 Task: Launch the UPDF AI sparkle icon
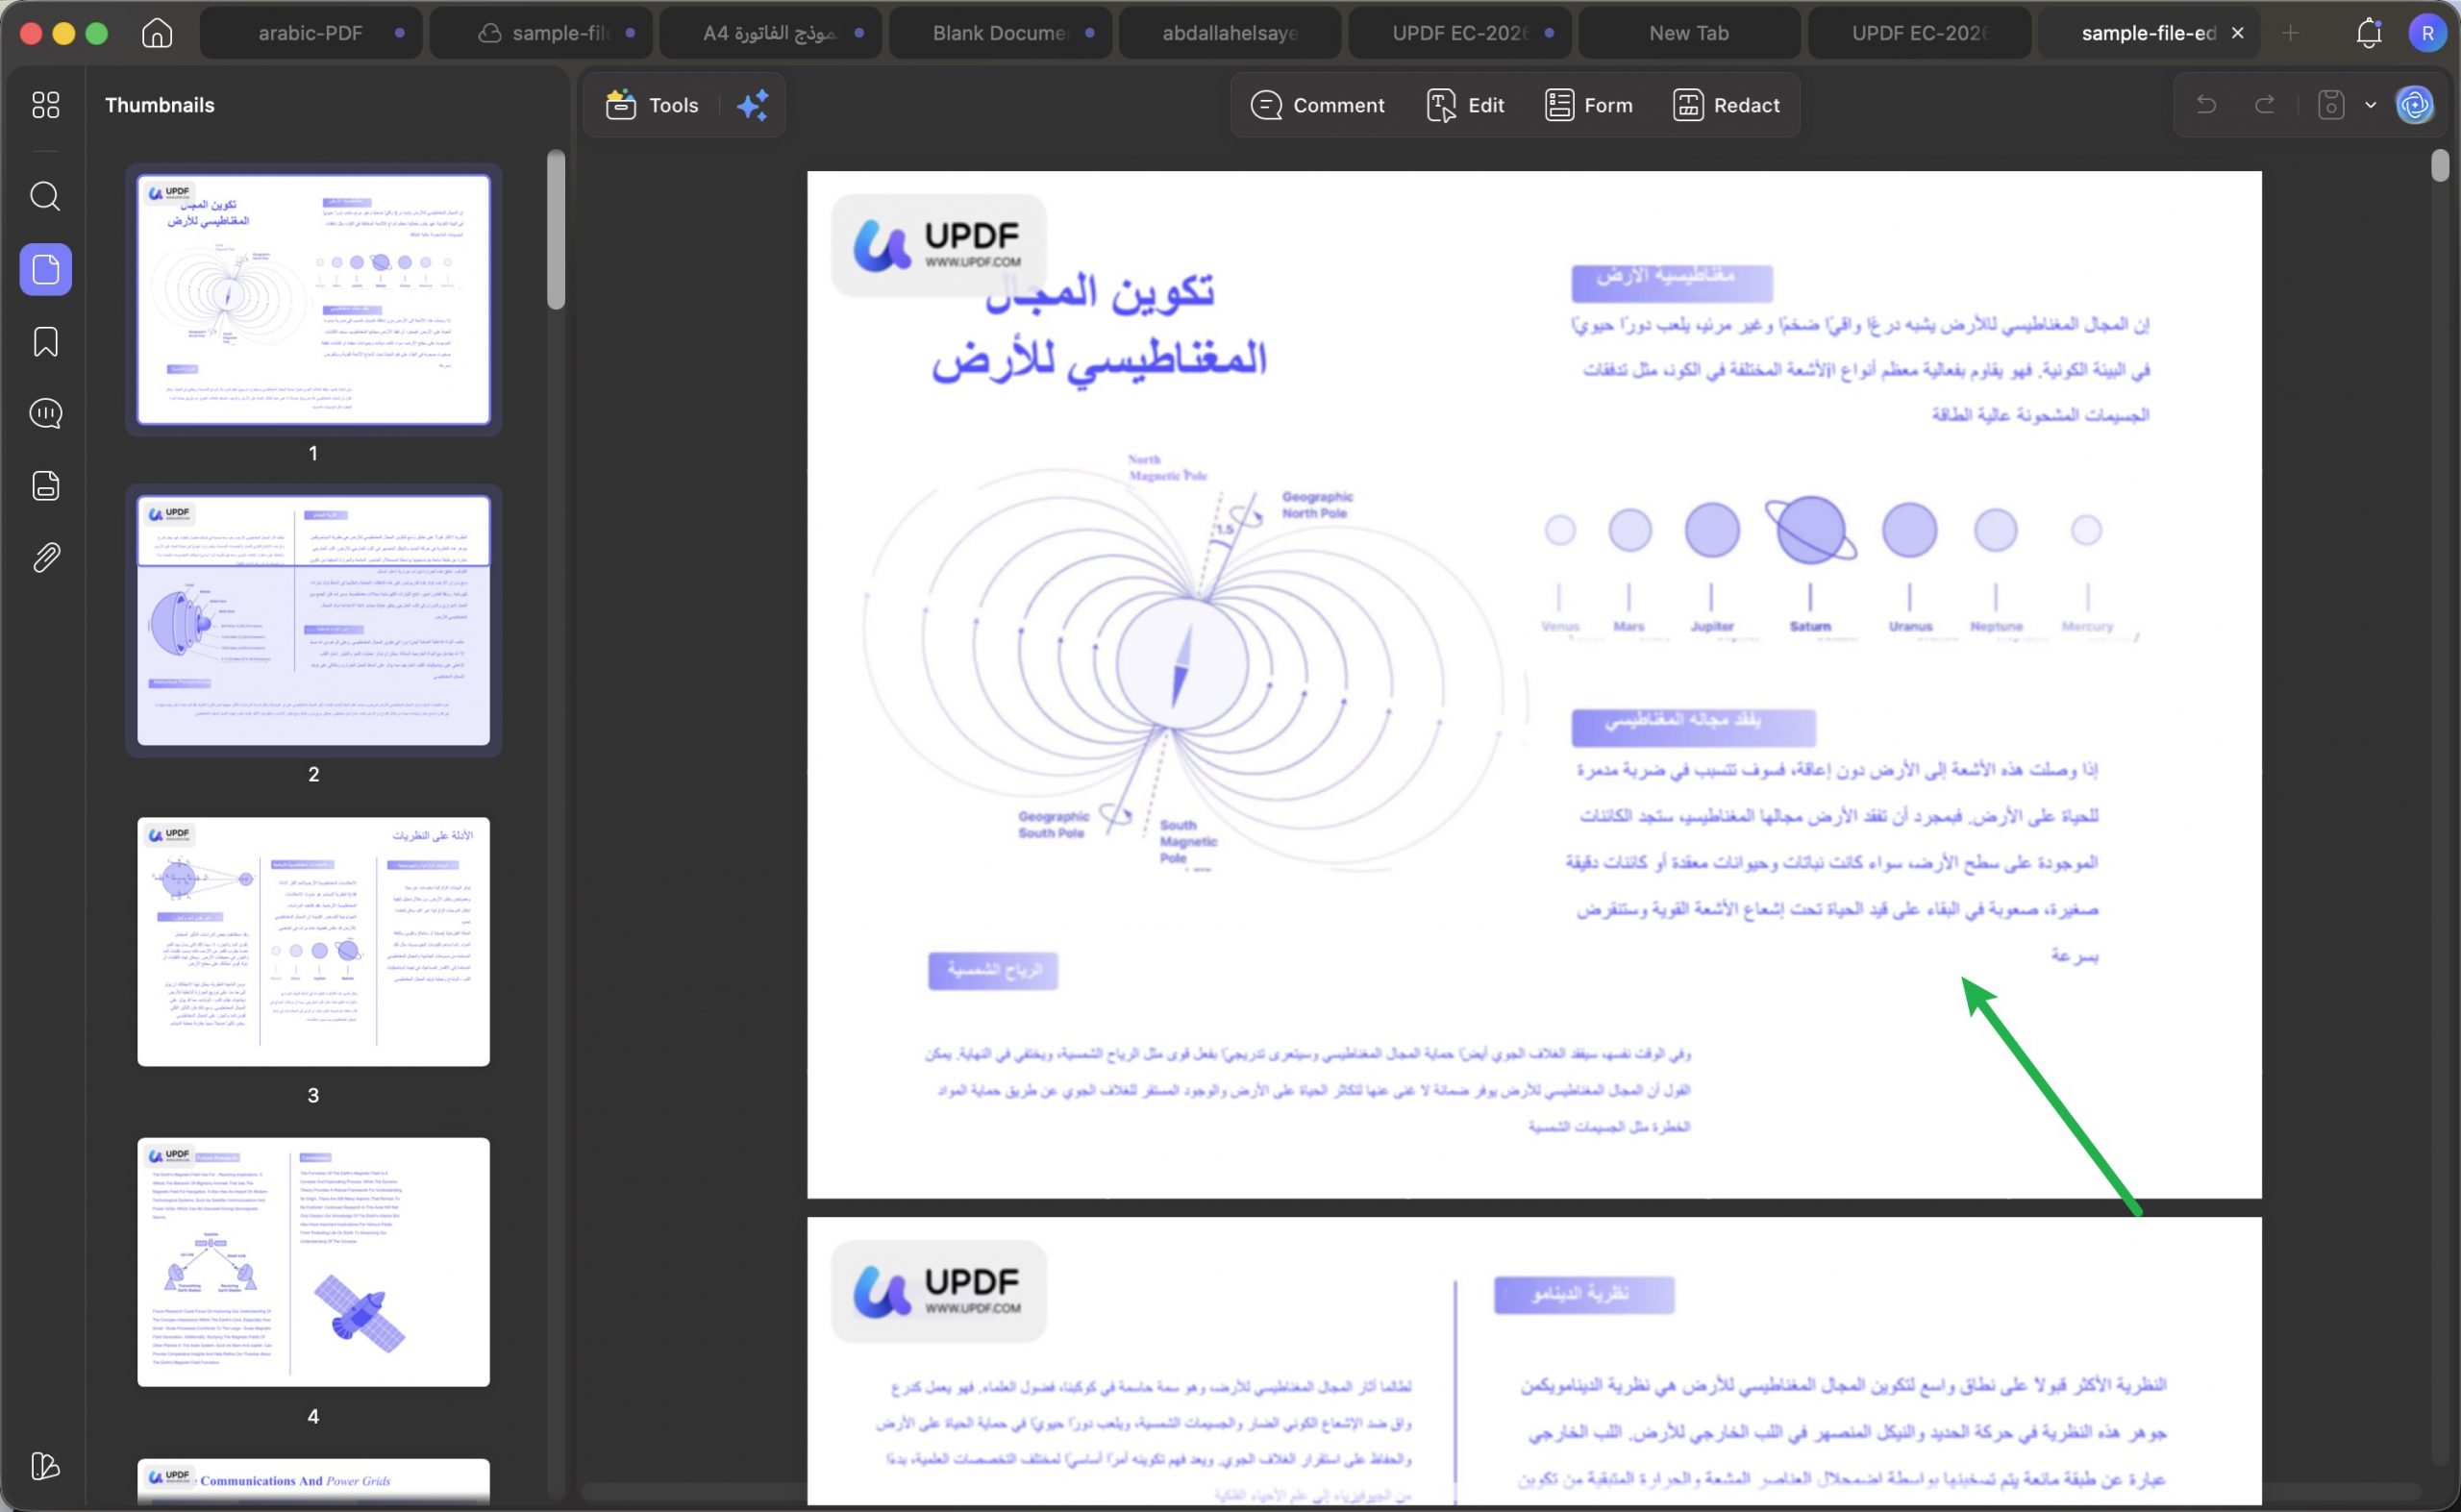pos(753,105)
